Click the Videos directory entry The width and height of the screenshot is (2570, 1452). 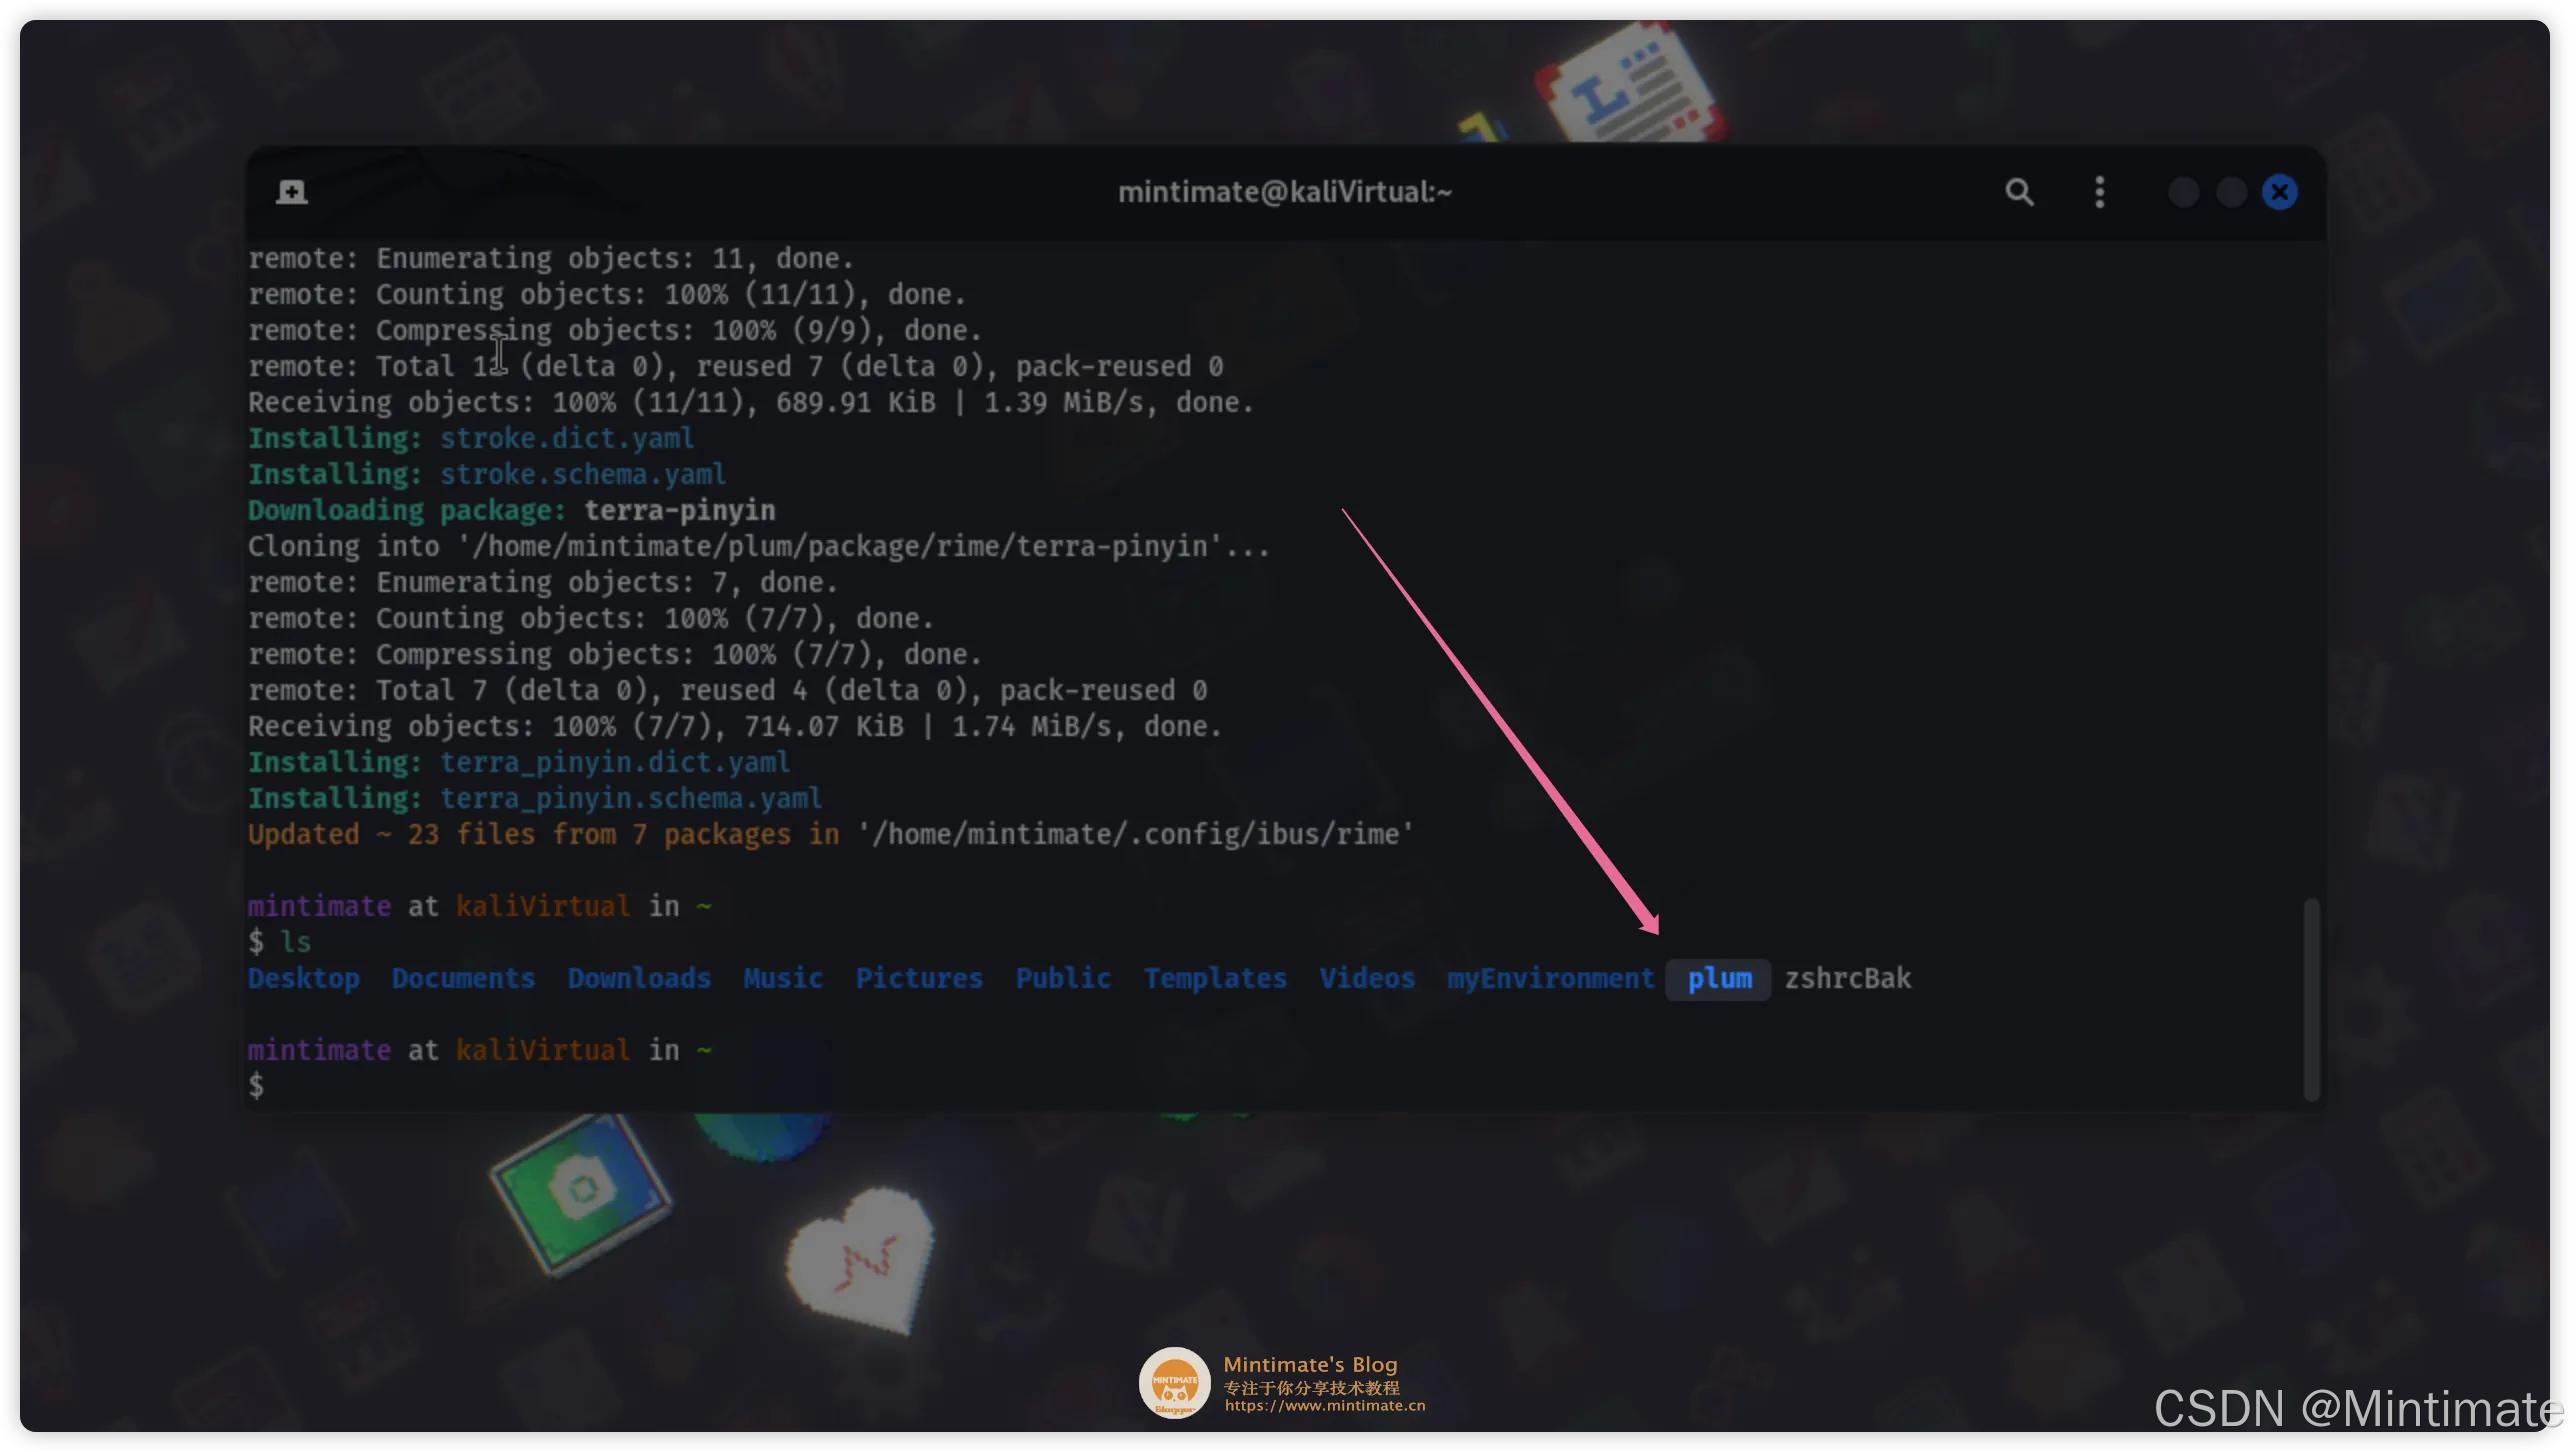1367,978
